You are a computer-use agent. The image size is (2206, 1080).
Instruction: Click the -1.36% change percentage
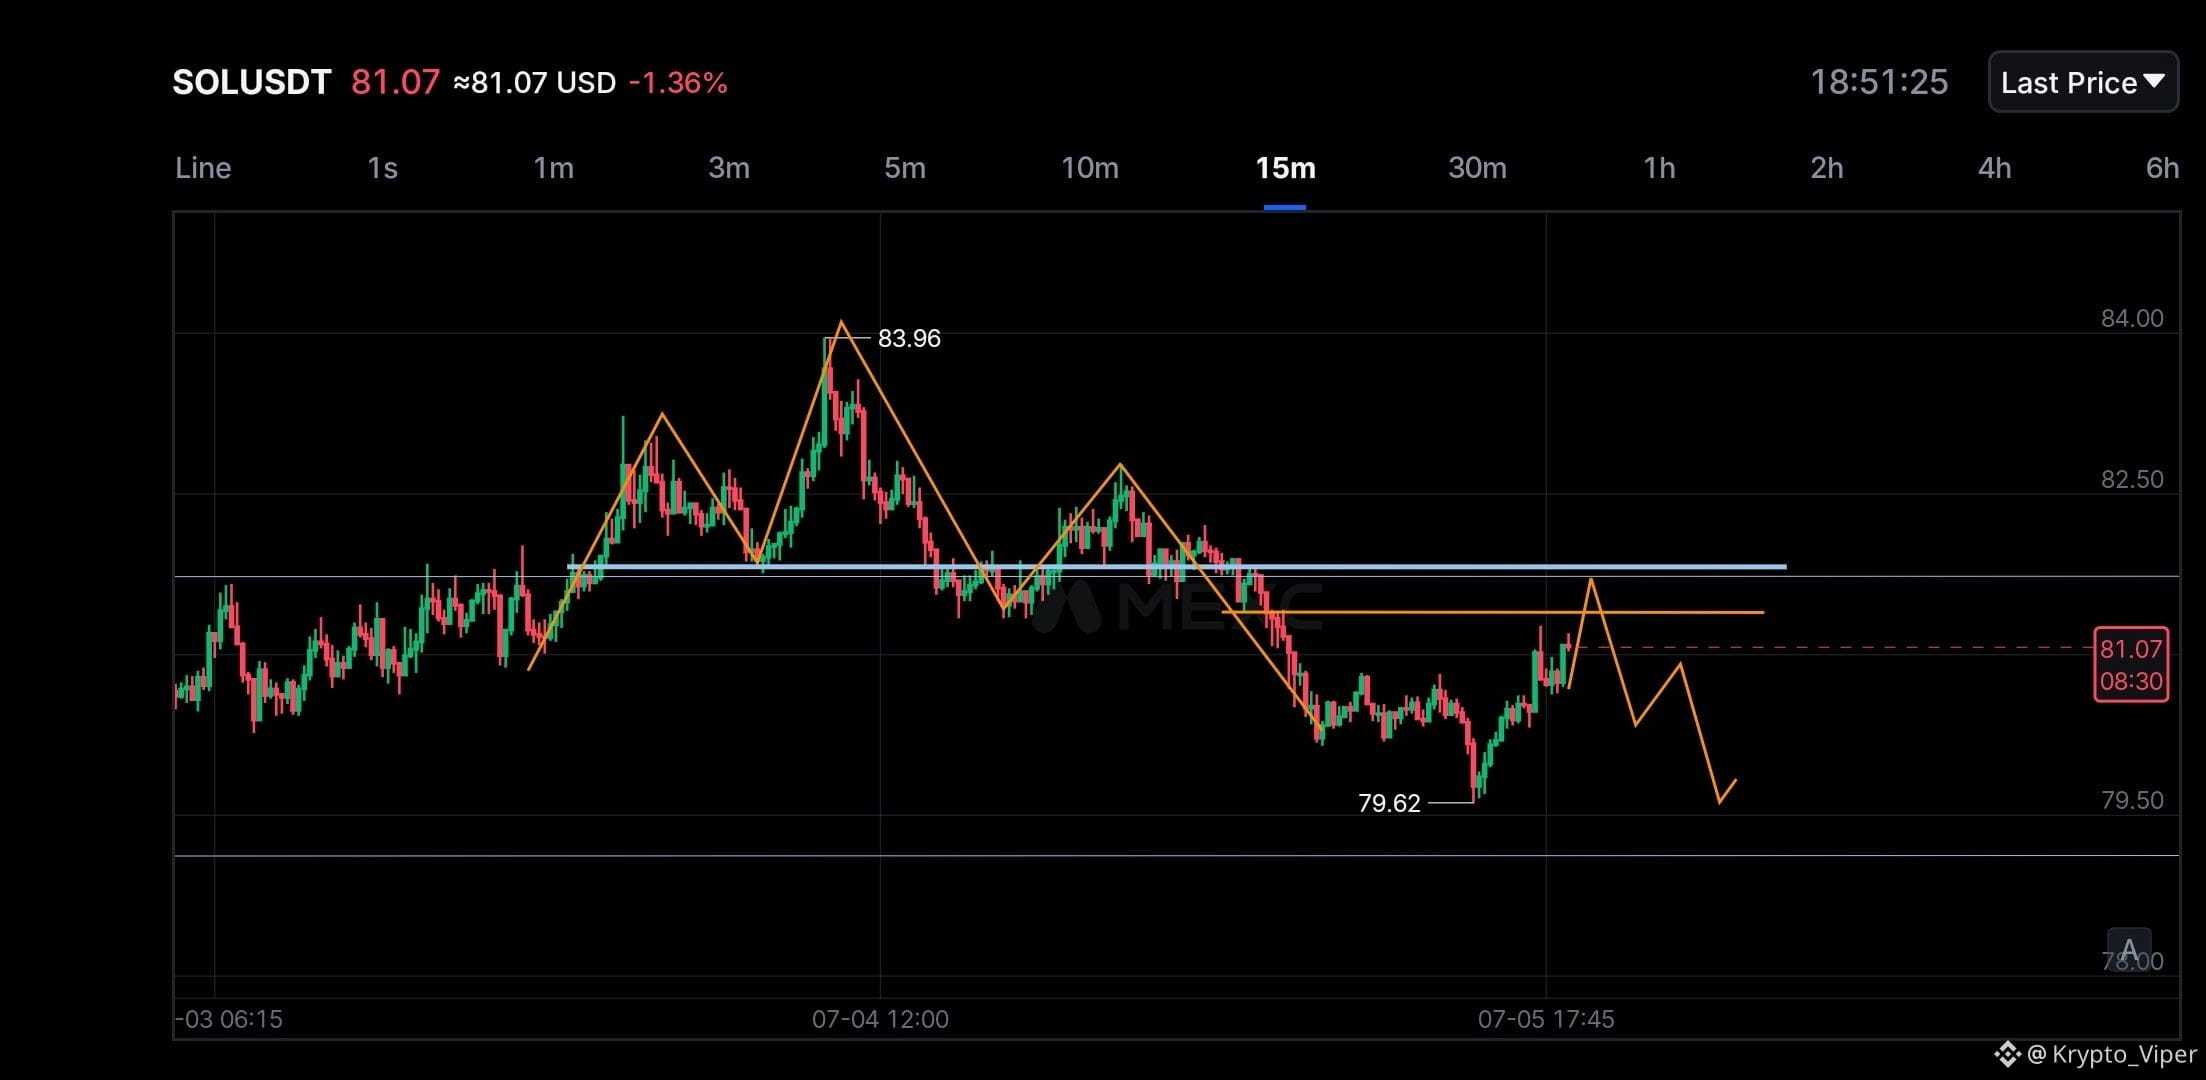[678, 82]
